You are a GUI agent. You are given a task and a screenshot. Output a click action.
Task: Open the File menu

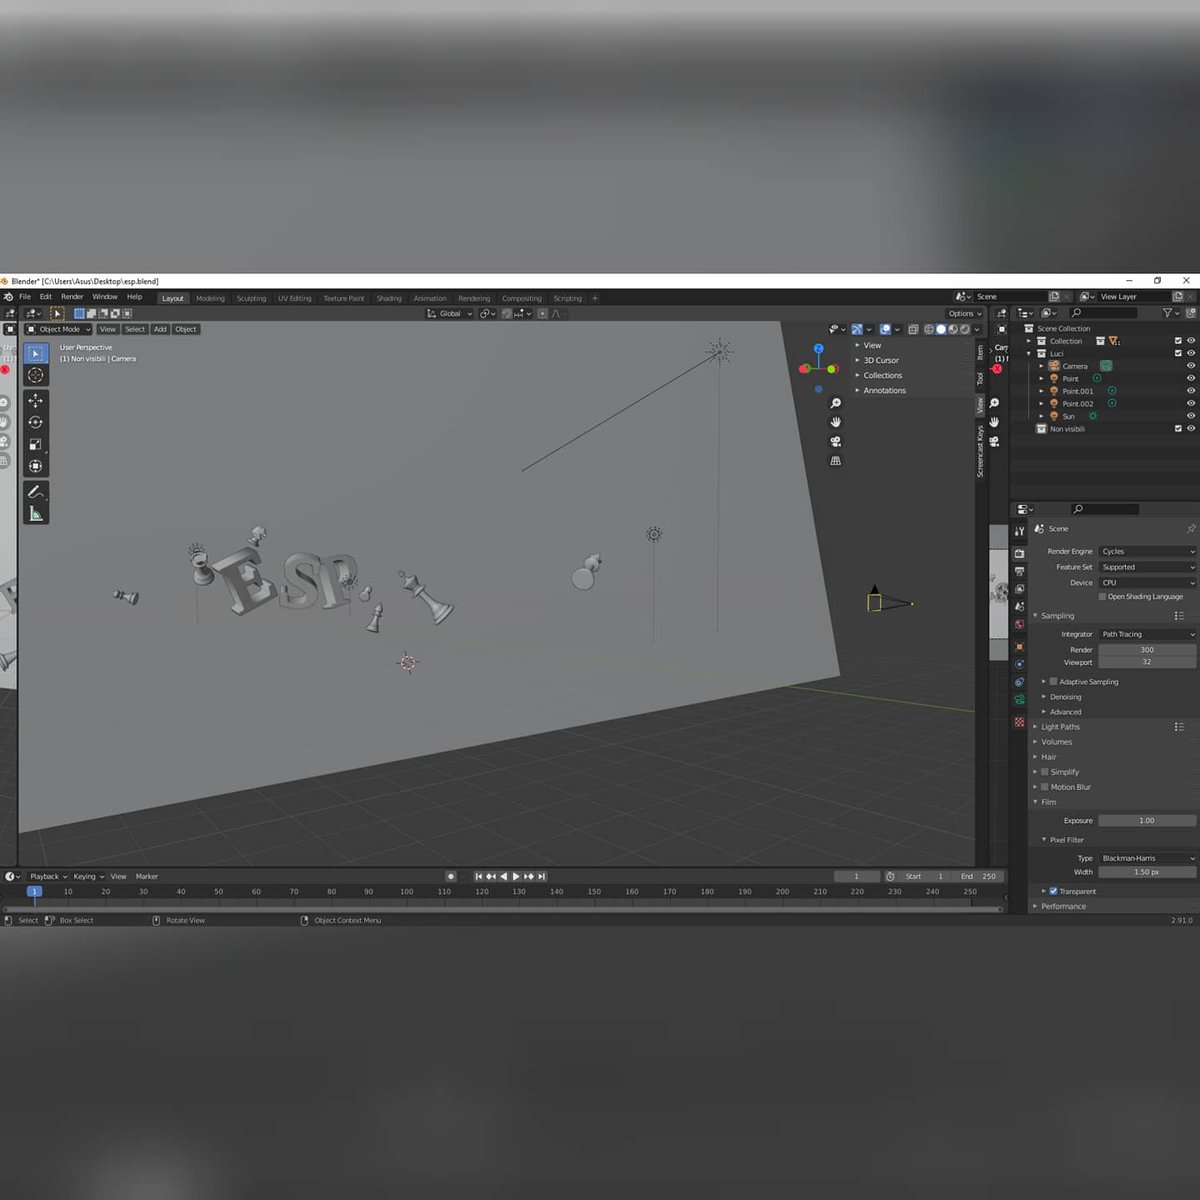pos(25,297)
